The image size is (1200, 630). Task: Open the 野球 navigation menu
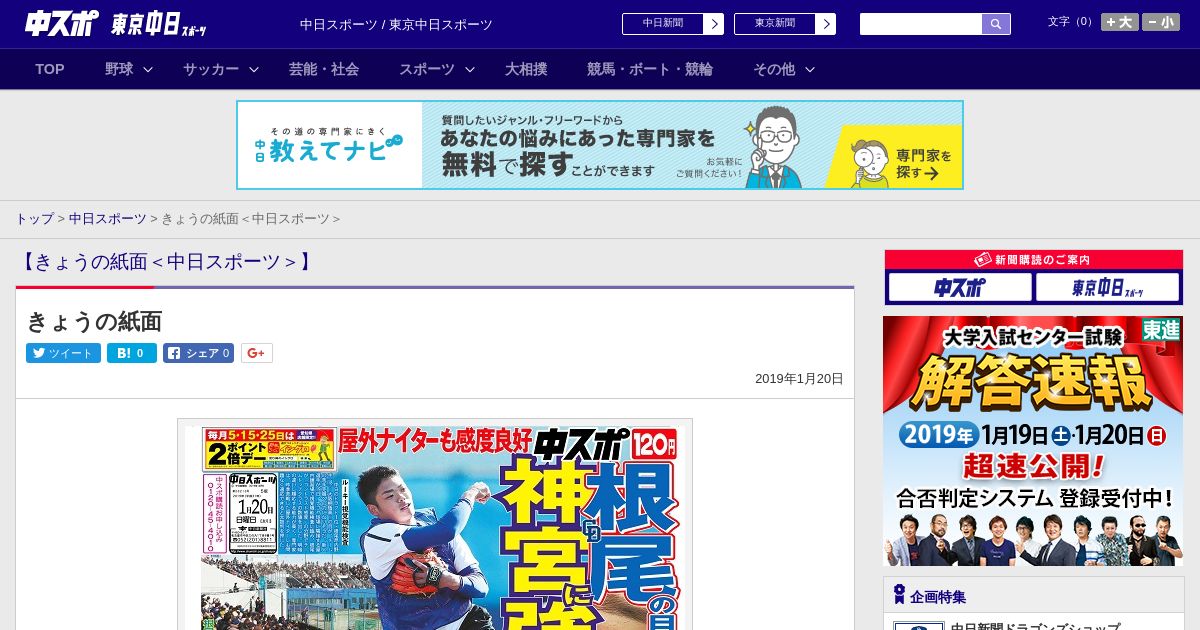pyautogui.click(x=119, y=69)
